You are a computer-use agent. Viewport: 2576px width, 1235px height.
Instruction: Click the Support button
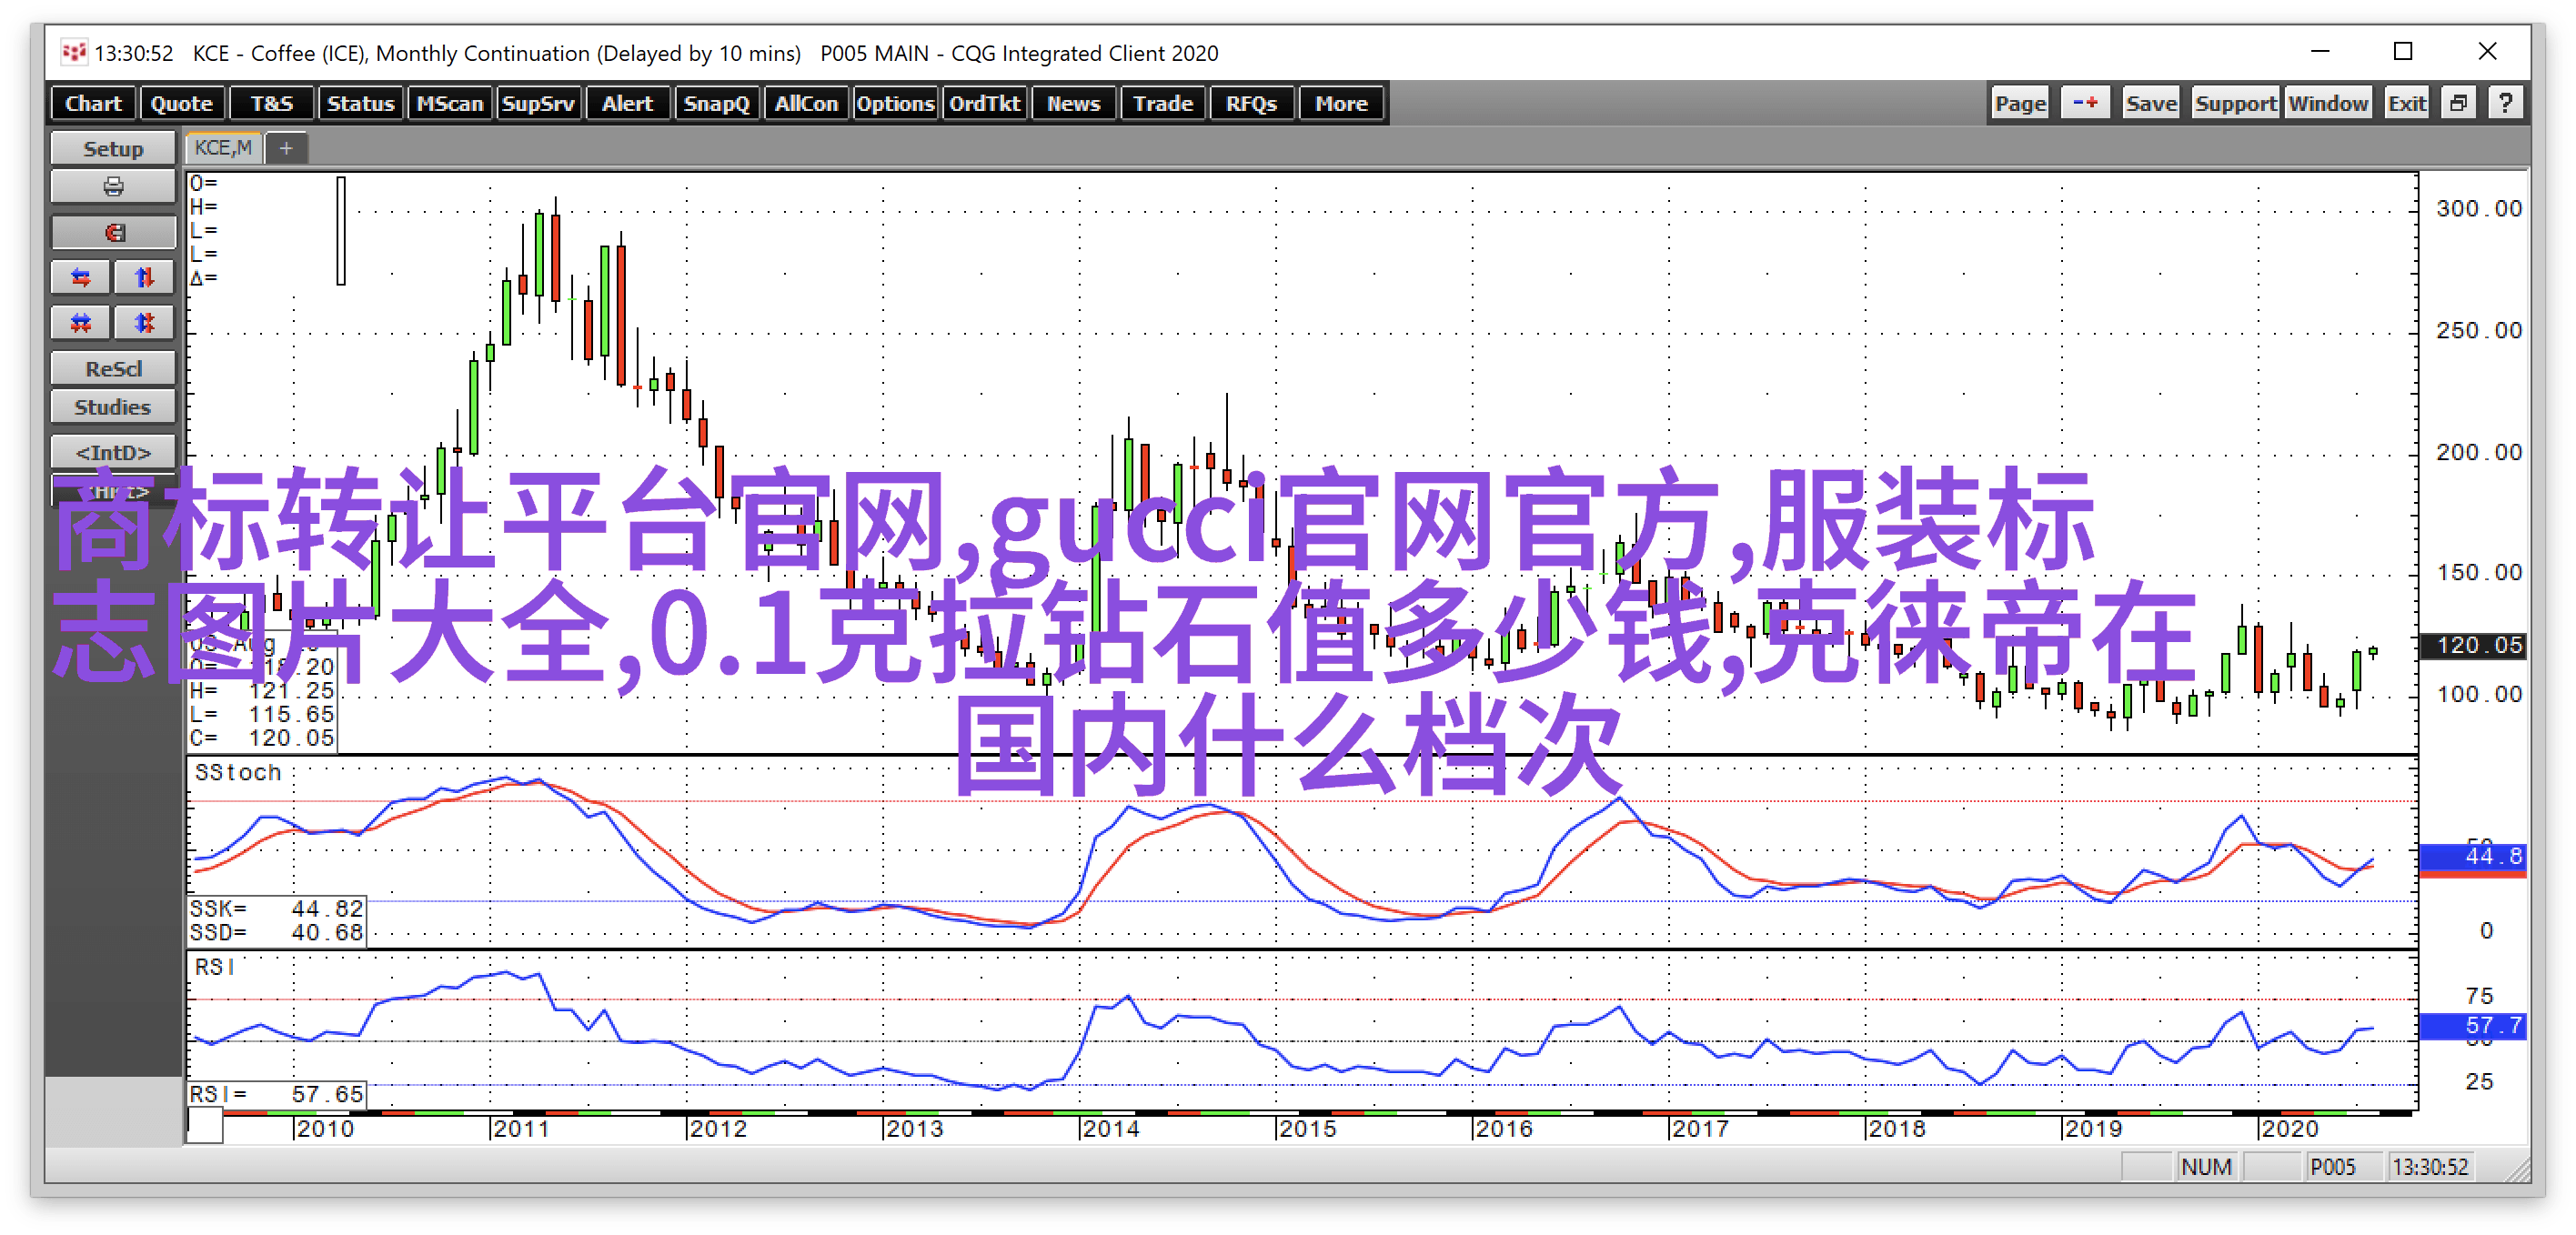[2235, 103]
